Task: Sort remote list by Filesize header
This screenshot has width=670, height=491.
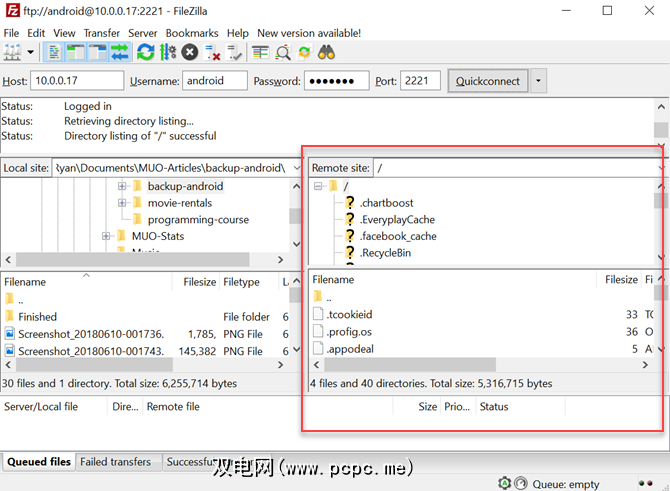Action: 619,279
